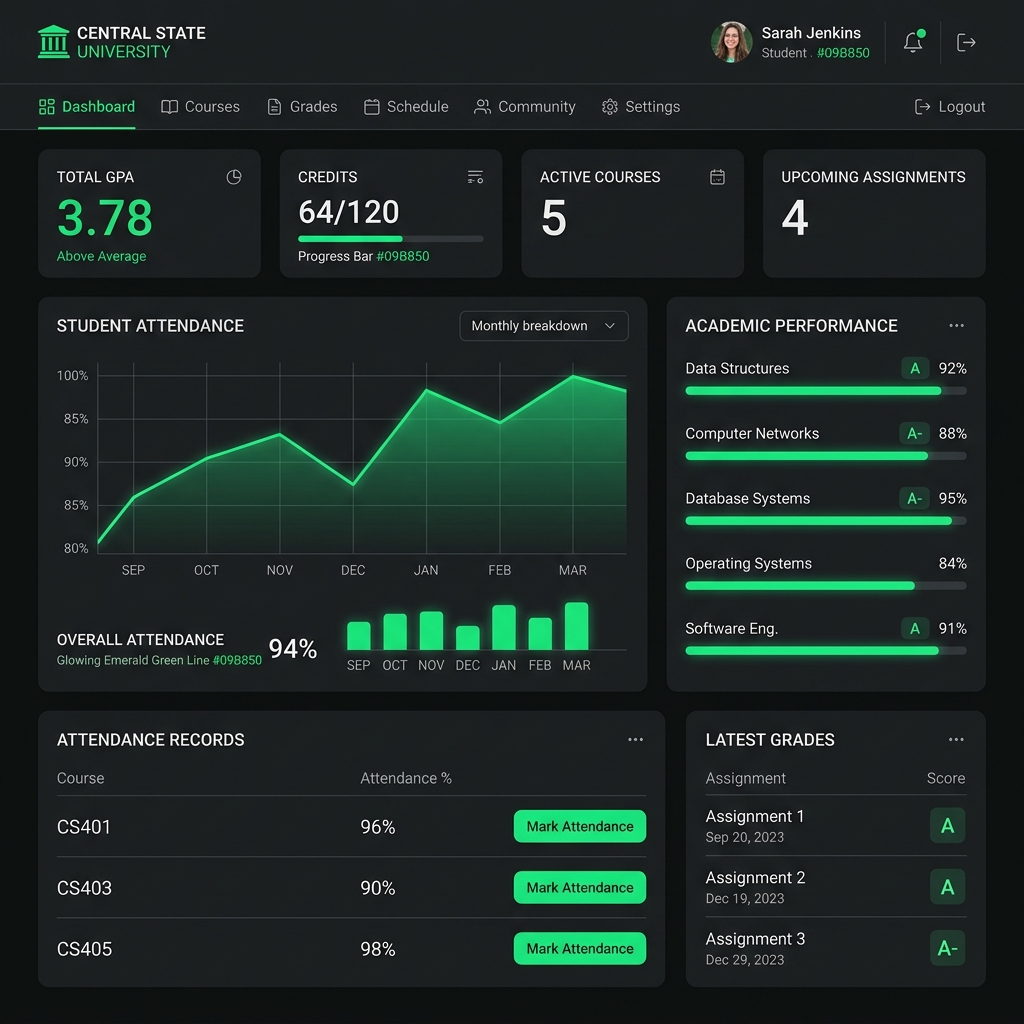Open the notifications bell

coord(913,42)
